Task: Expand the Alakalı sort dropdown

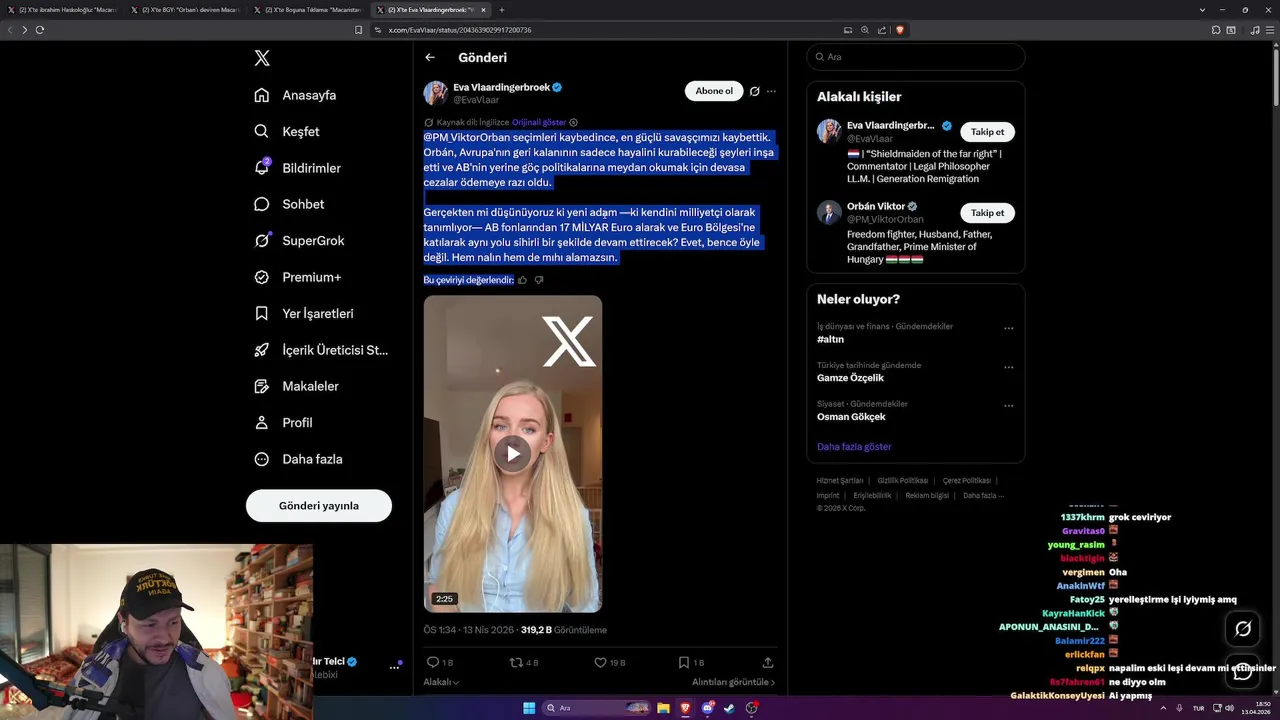Action: (441, 682)
